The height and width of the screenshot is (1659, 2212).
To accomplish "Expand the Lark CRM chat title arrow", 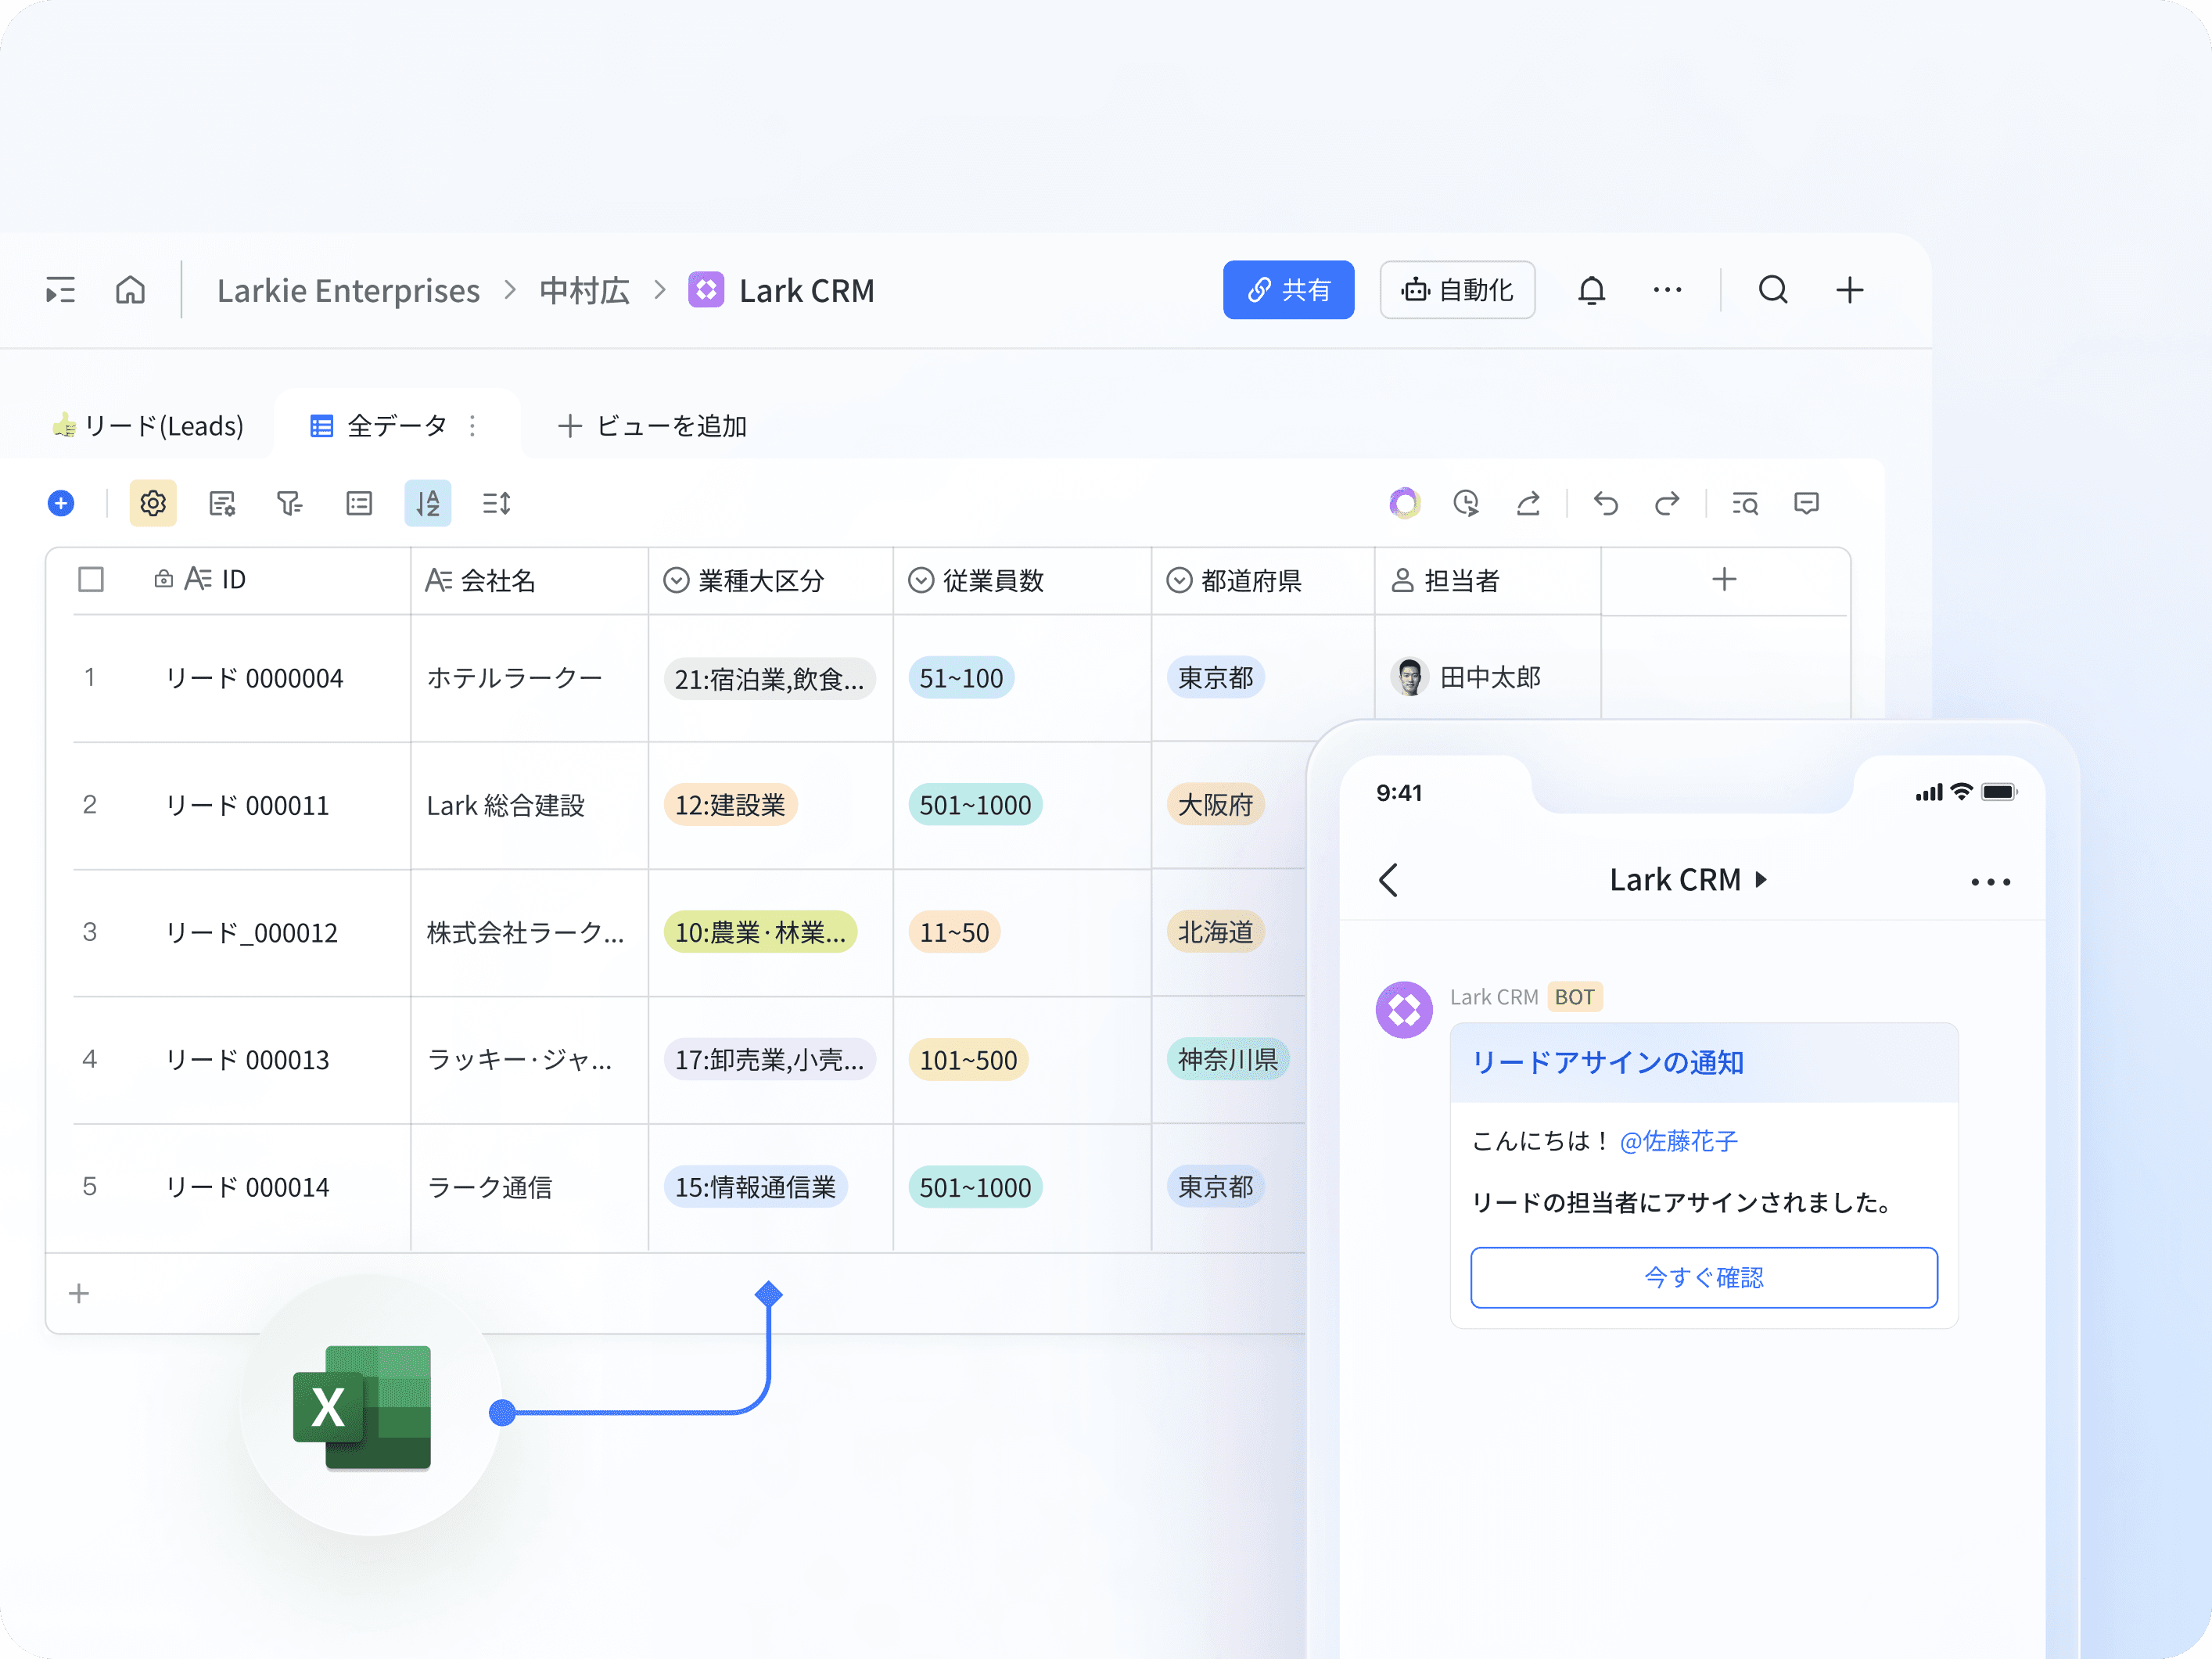I will coord(1762,879).
